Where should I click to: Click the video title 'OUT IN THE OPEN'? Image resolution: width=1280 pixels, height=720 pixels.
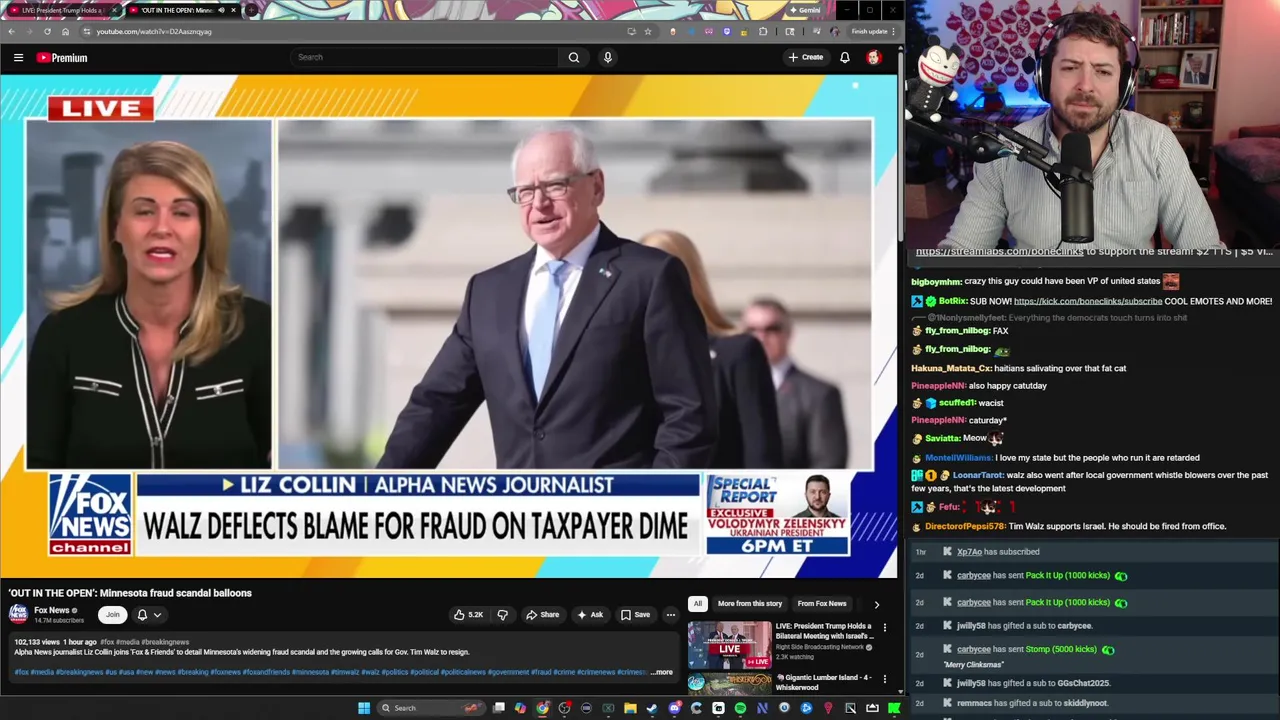coord(130,593)
